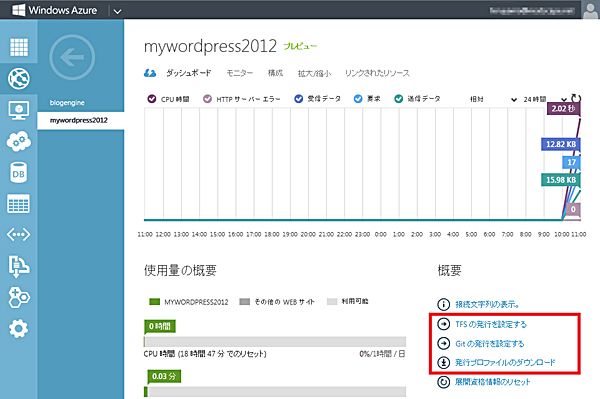The image size is (600, 399).
Task: Click the 12.82 KB chart value tag
Action: point(561,144)
